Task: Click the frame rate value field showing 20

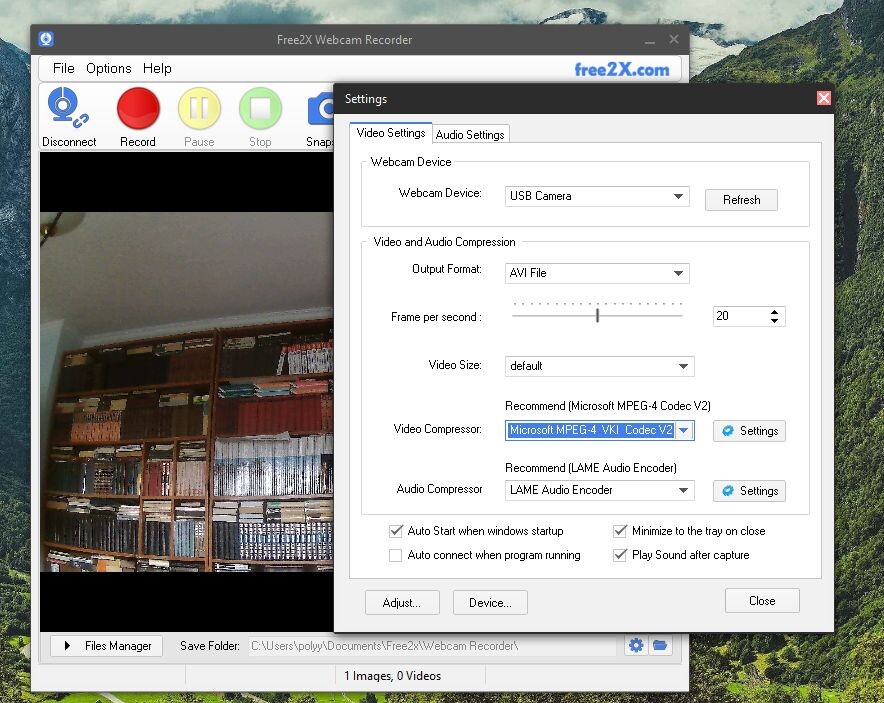Action: point(740,316)
